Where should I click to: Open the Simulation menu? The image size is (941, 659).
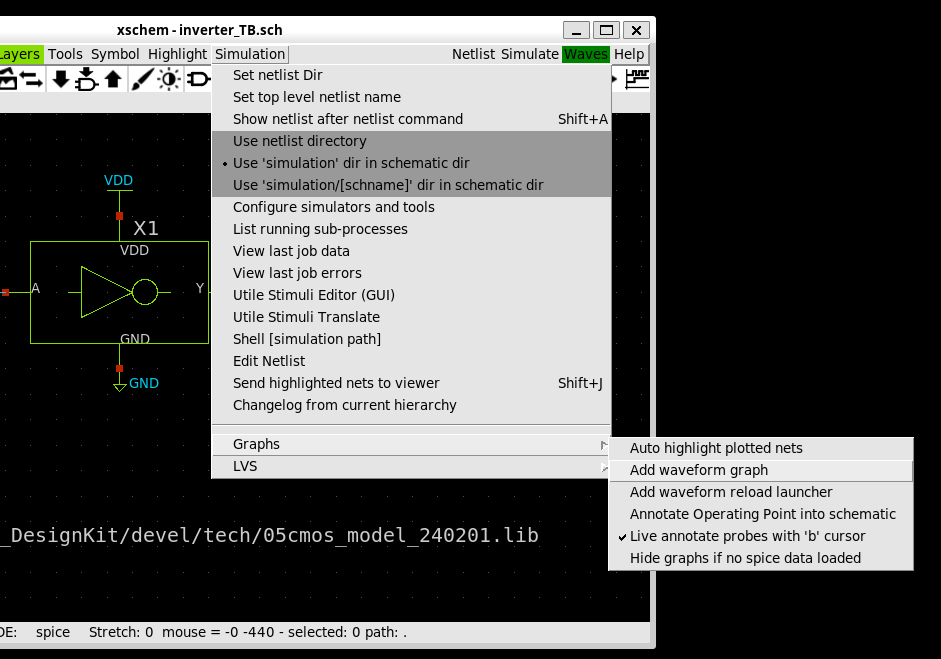coord(250,54)
